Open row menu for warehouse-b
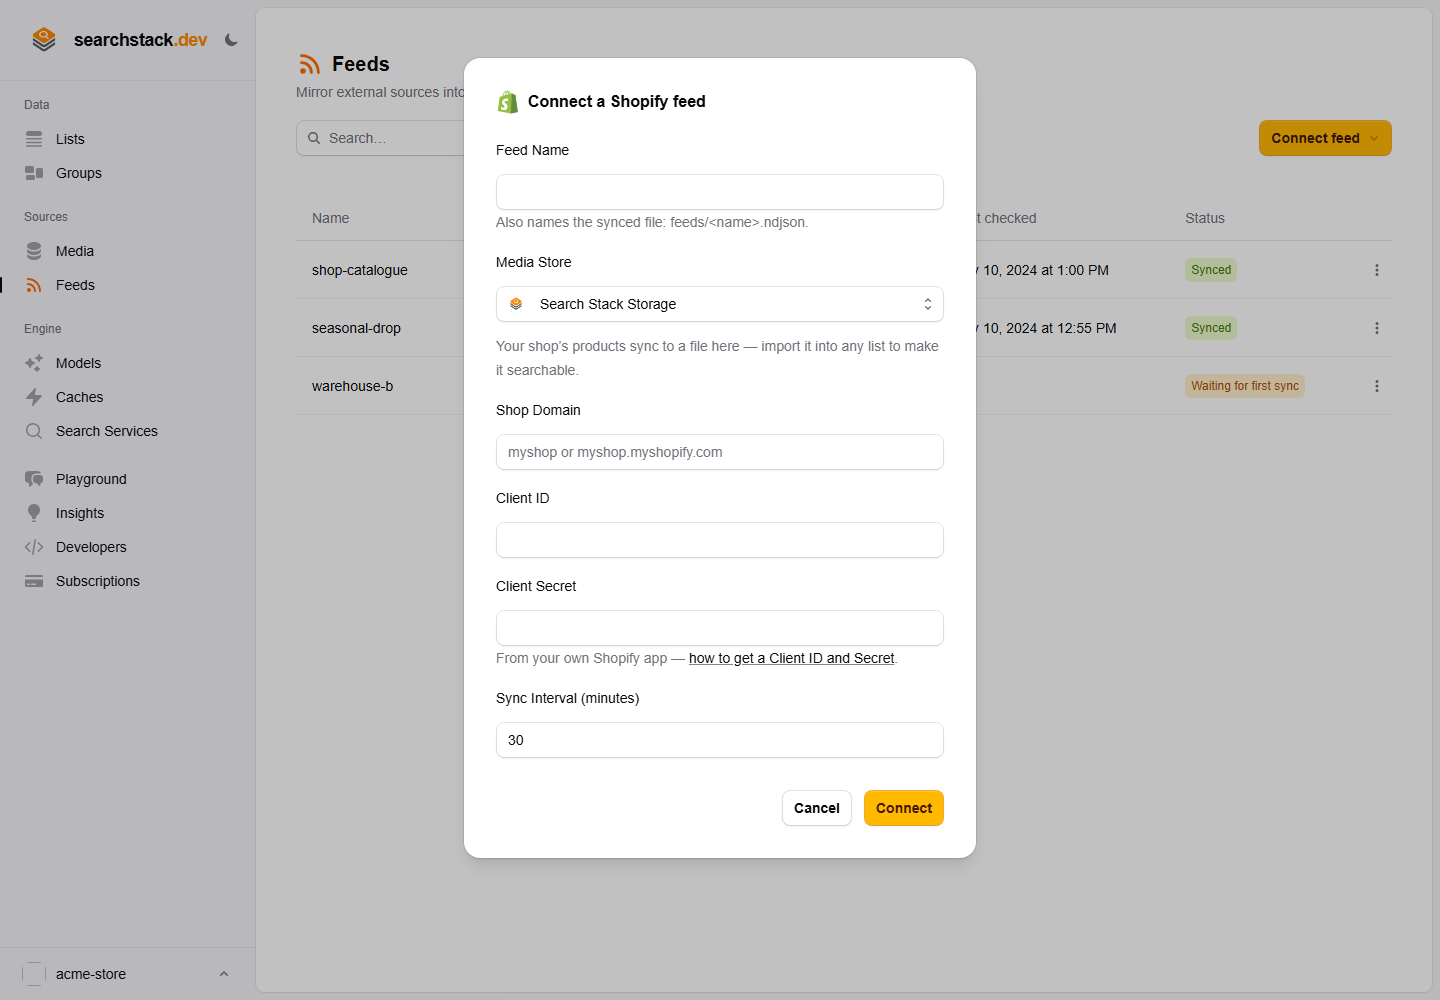Viewport: 1440px width, 1000px height. click(1377, 386)
